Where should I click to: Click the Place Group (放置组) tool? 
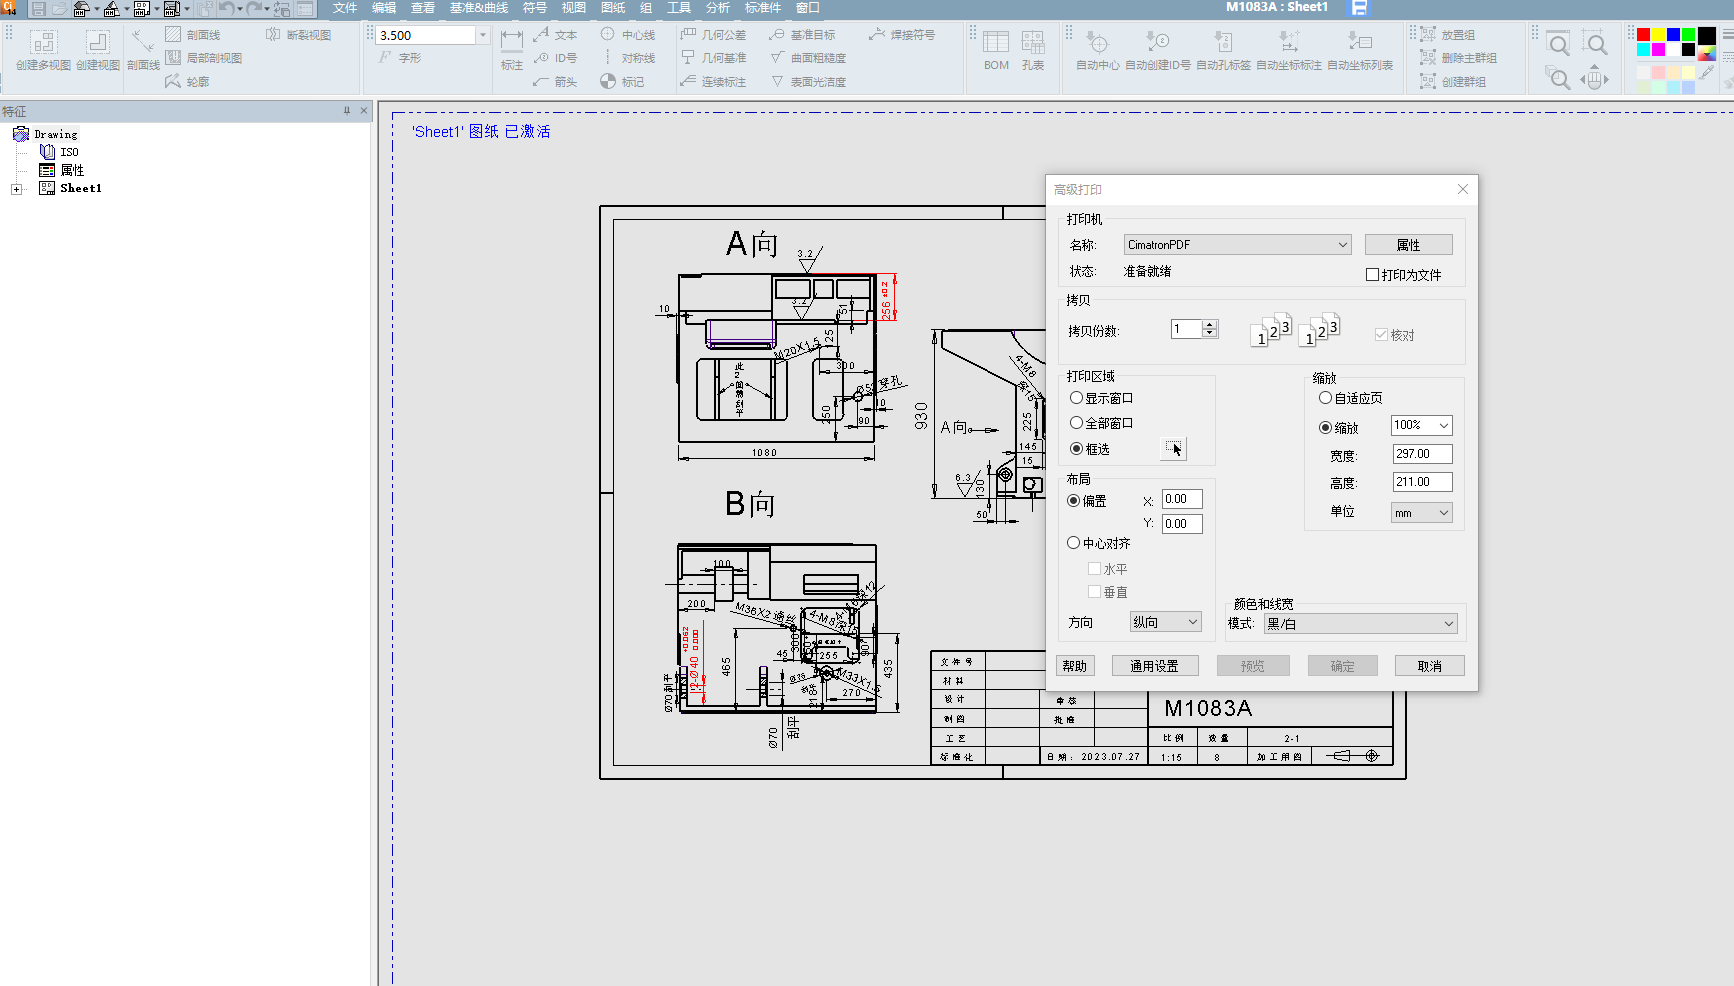point(1447,35)
